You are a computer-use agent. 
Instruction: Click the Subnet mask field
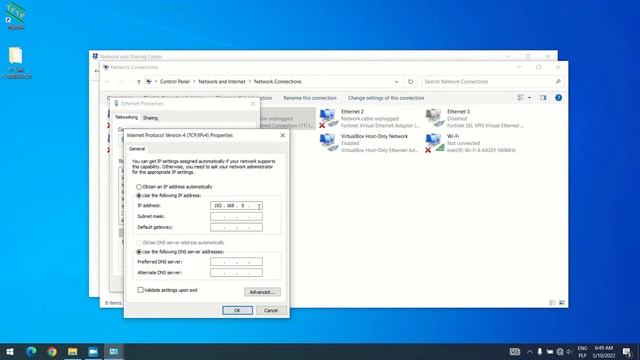(236, 216)
